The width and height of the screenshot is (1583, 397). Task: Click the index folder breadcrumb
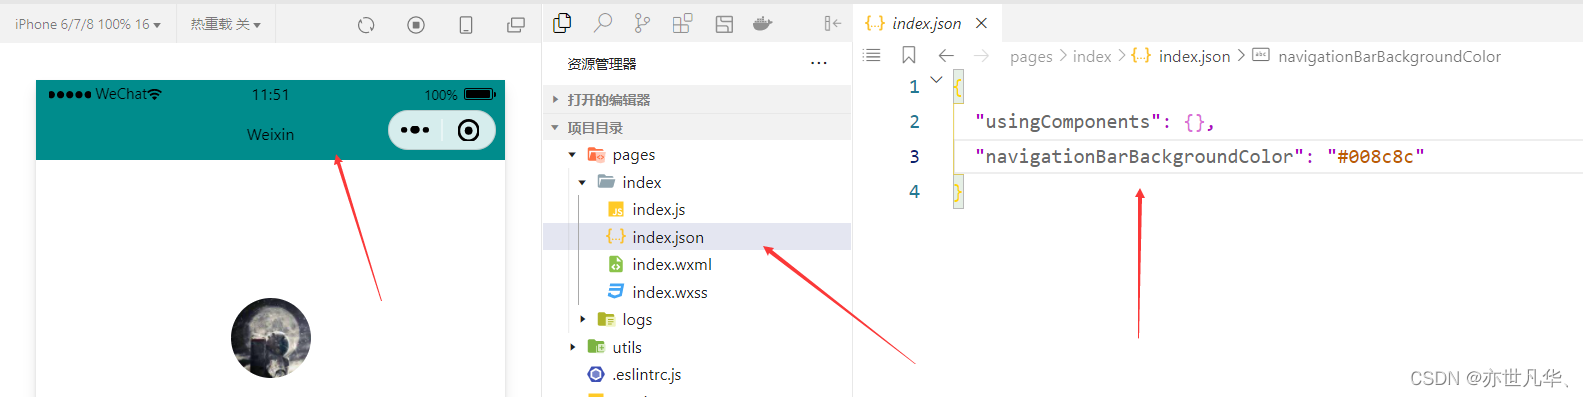[x=1092, y=57]
